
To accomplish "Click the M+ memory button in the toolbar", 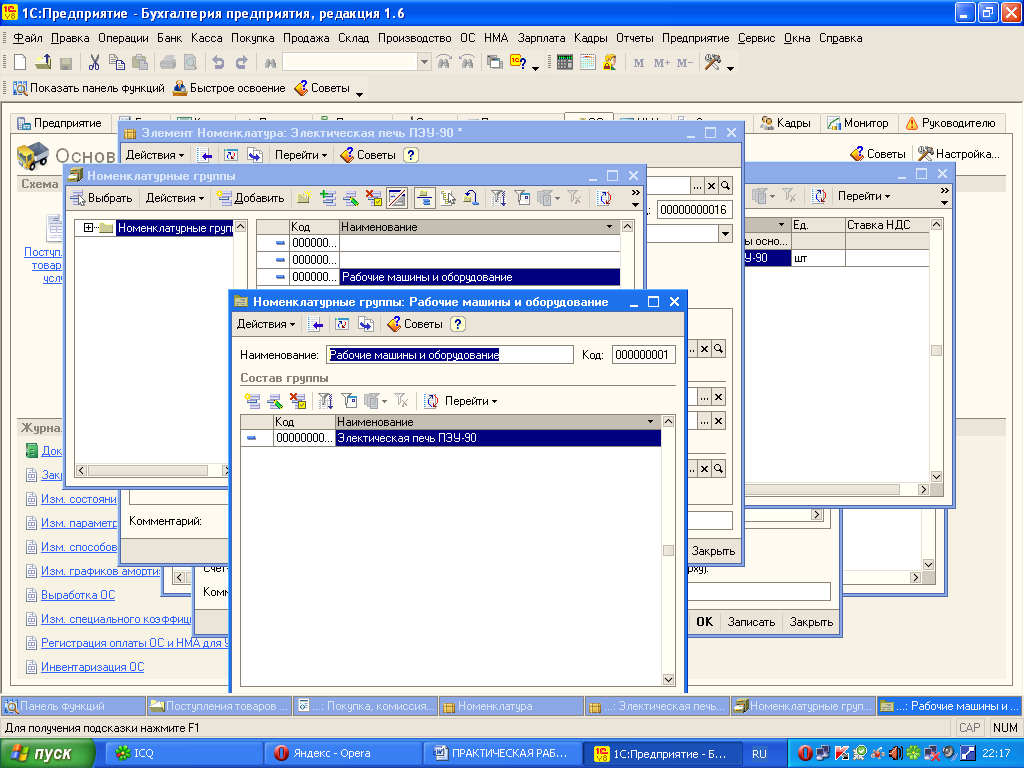I will coord(662,63).
